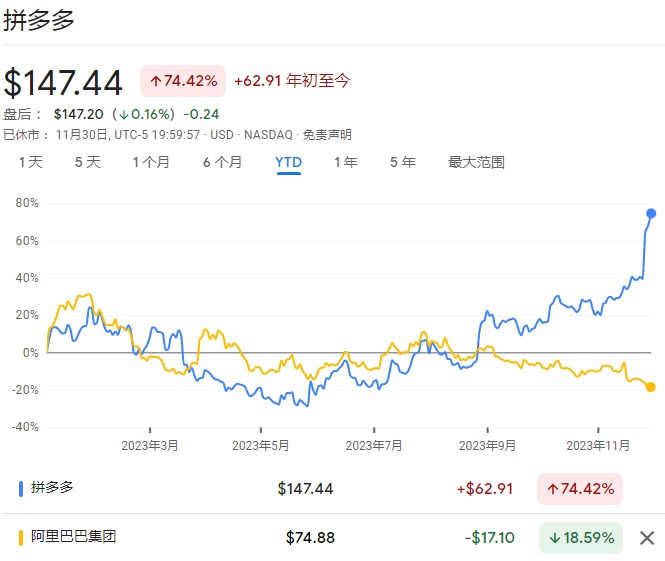Click the 拼多多 page title
The image size is (665, 561).
(39, 20)
